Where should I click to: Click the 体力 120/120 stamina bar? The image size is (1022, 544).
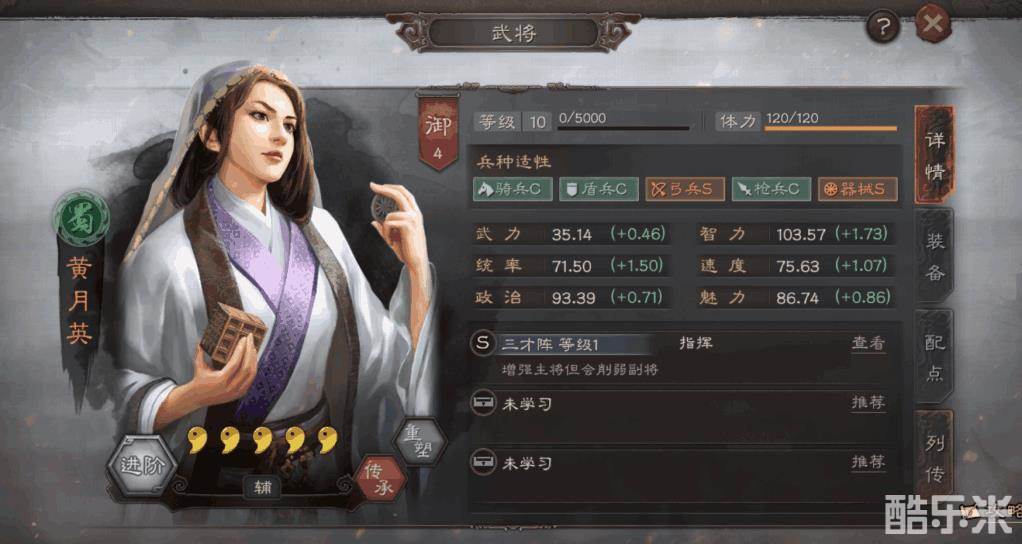(830, 122)
